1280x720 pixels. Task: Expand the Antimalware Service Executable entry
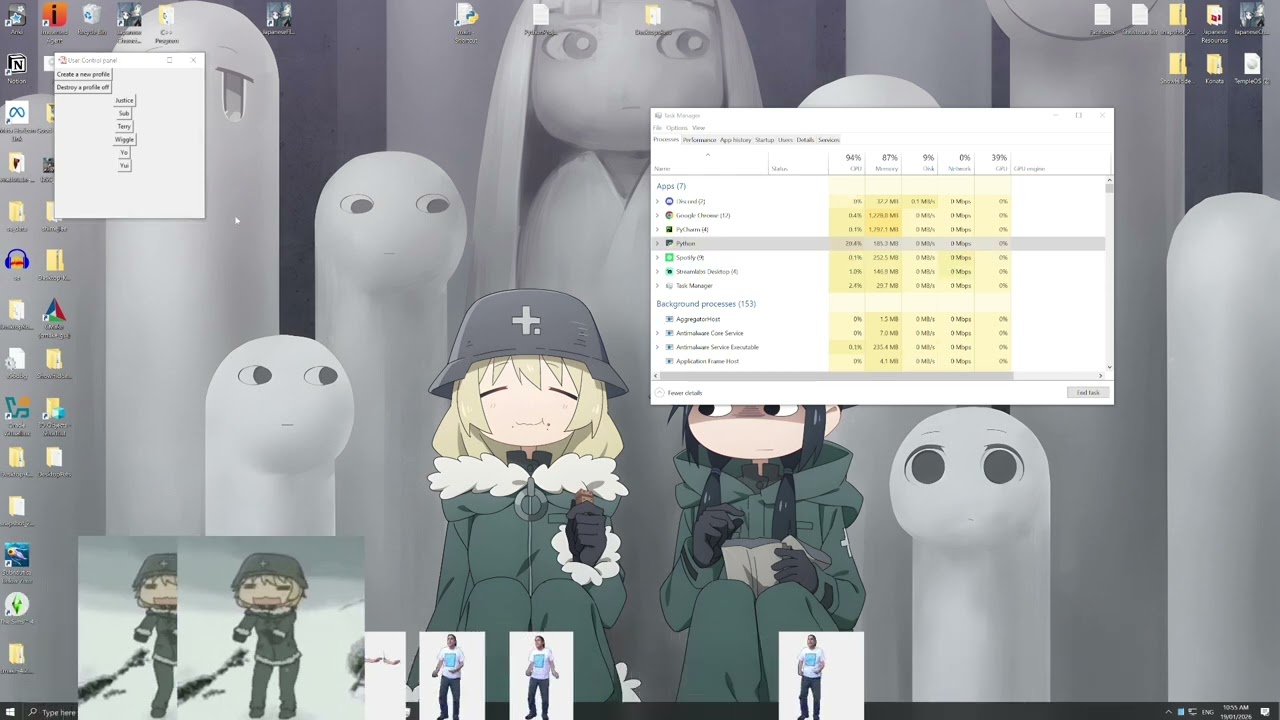[657, 347]
